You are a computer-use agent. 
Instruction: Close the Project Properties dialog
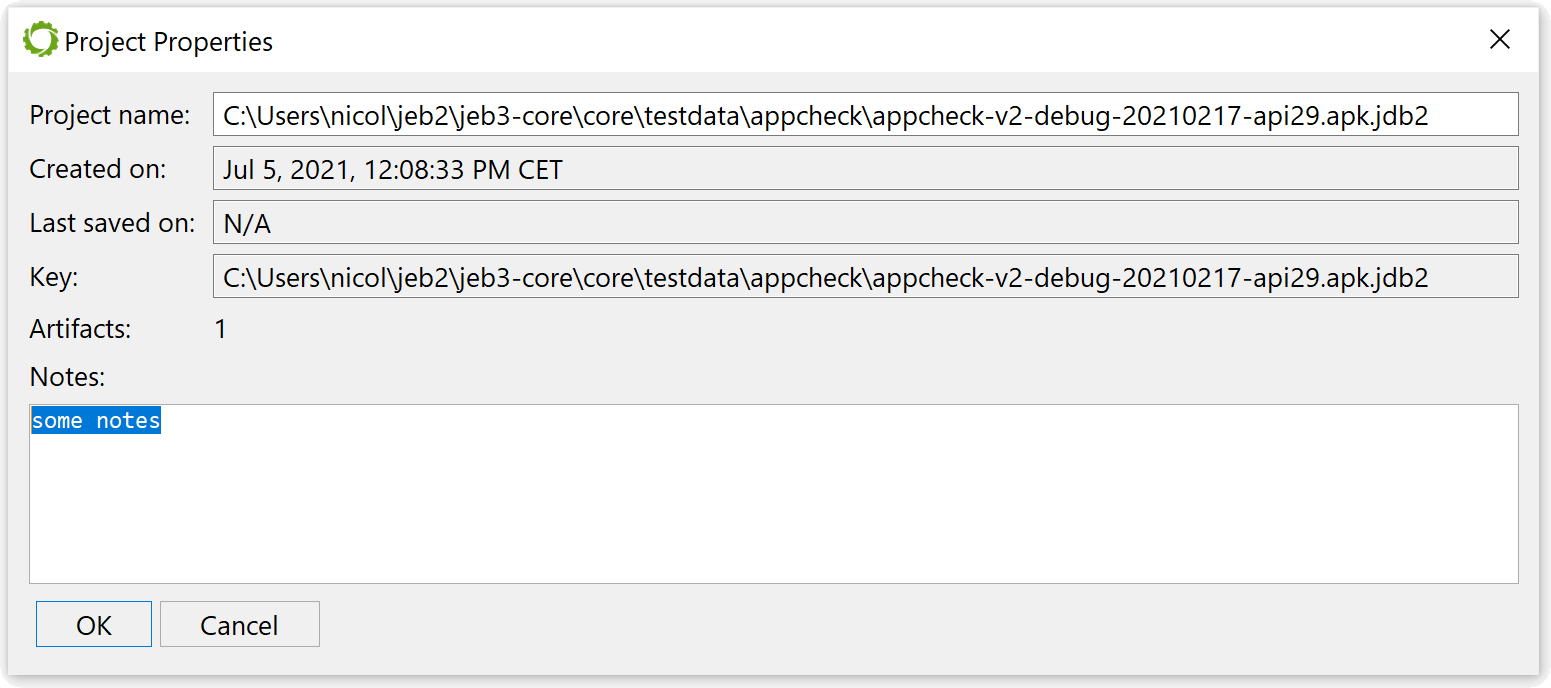(1499, 40)
